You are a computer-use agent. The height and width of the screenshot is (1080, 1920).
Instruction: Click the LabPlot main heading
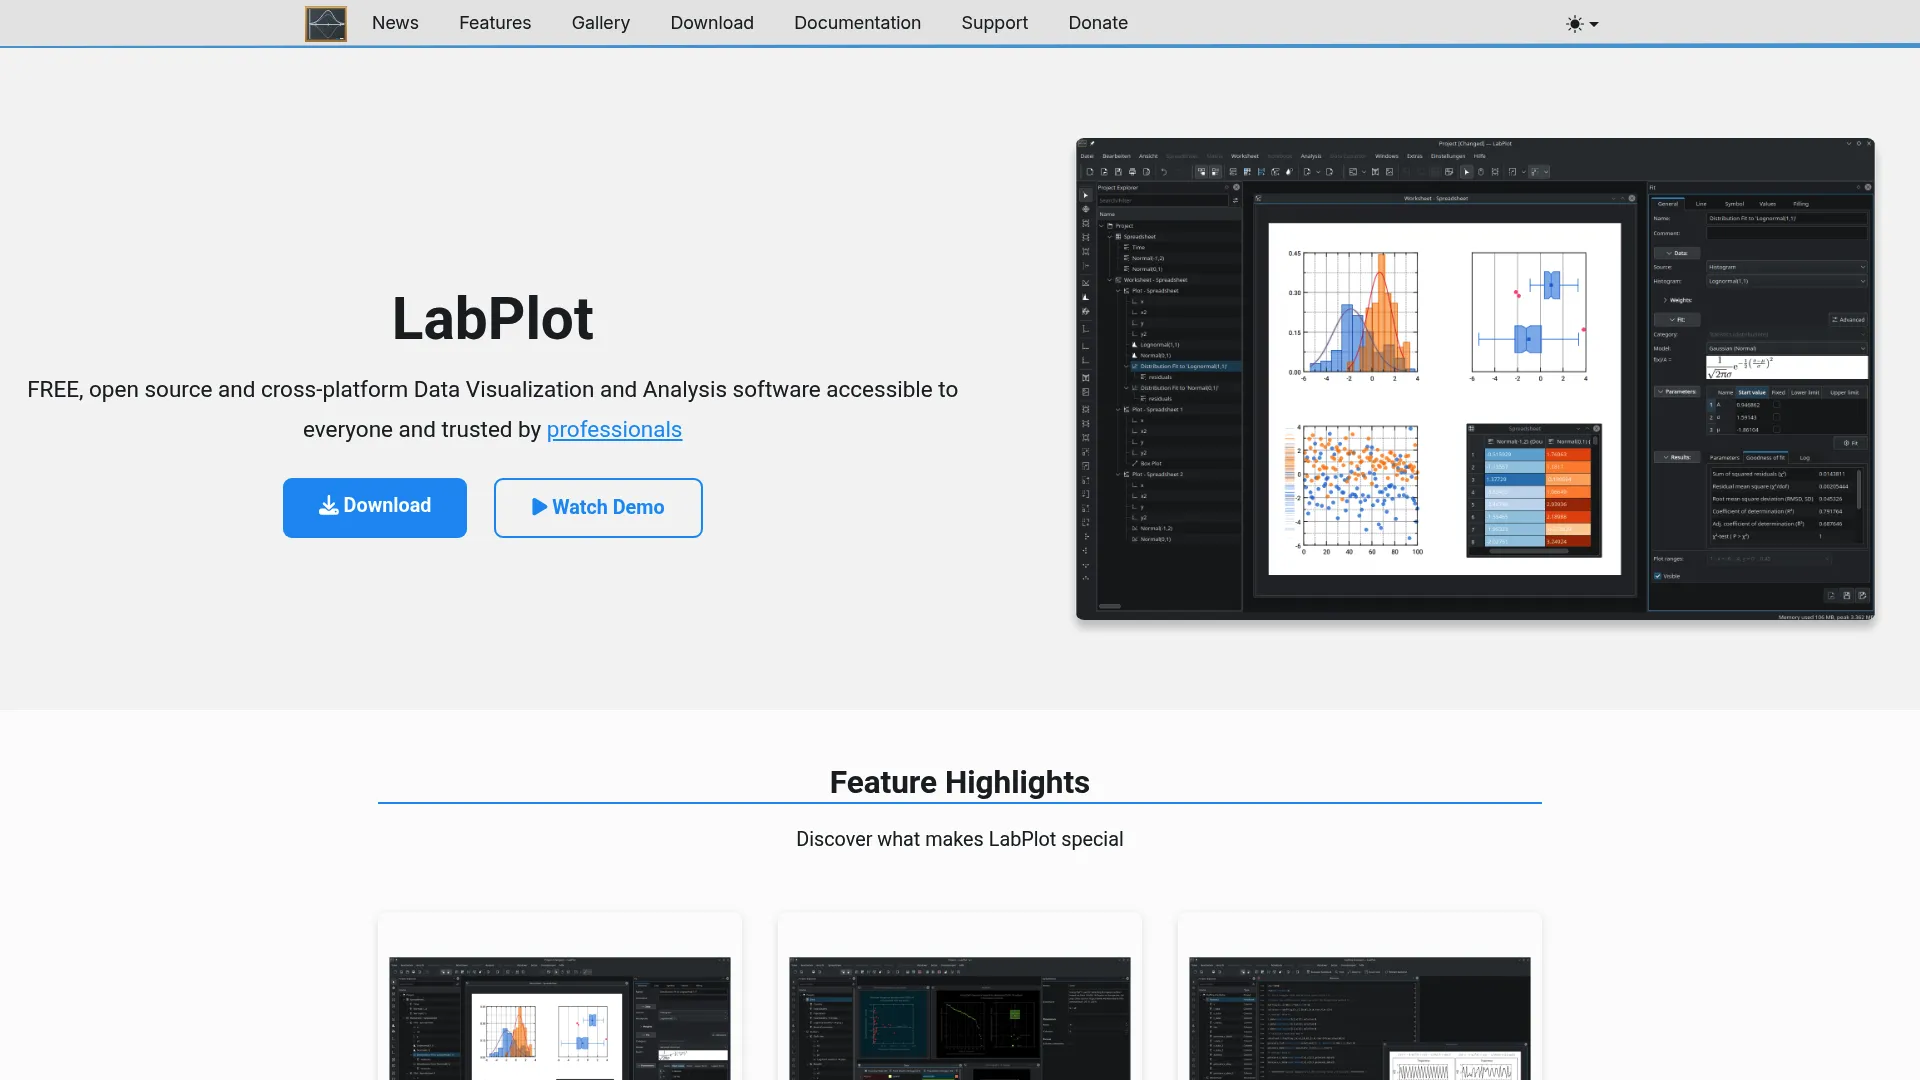(x=493, y=319)
